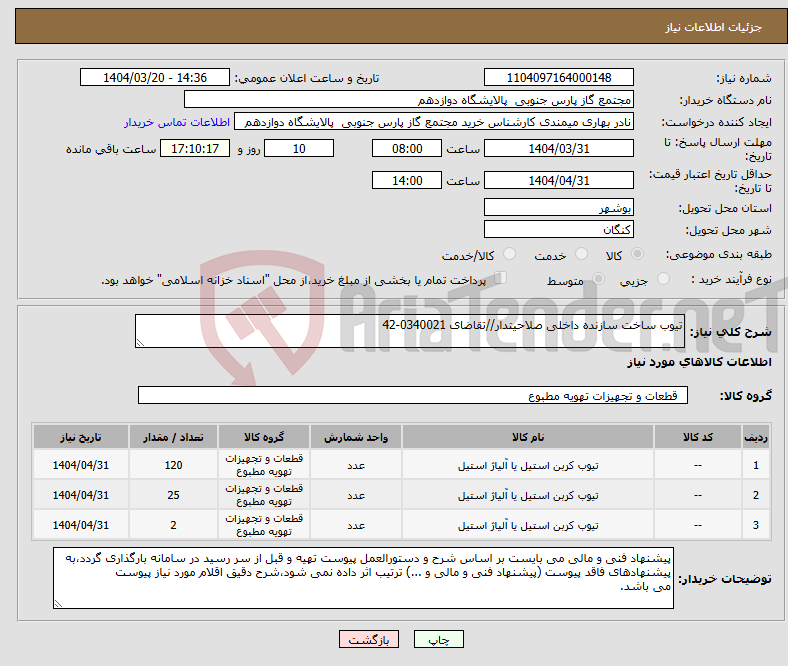Click the delivery province field بوشهر
Viewport: 788px width, 666px height.
559,208
